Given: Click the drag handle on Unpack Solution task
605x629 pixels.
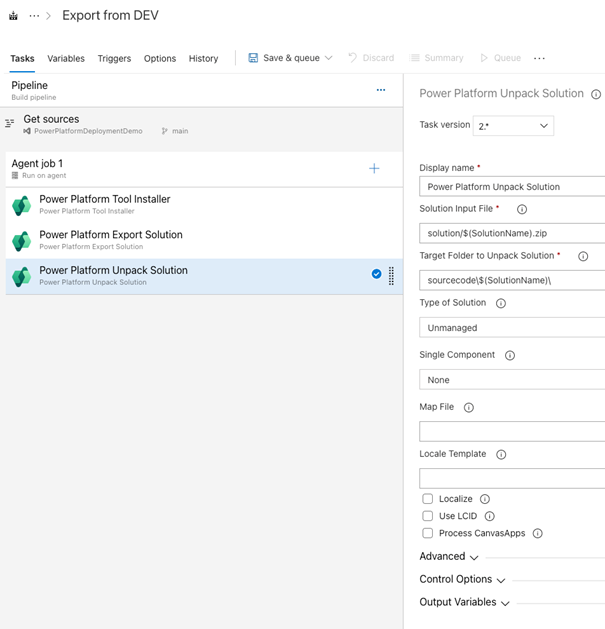Looking at the screenshot, I should [391, 276].
